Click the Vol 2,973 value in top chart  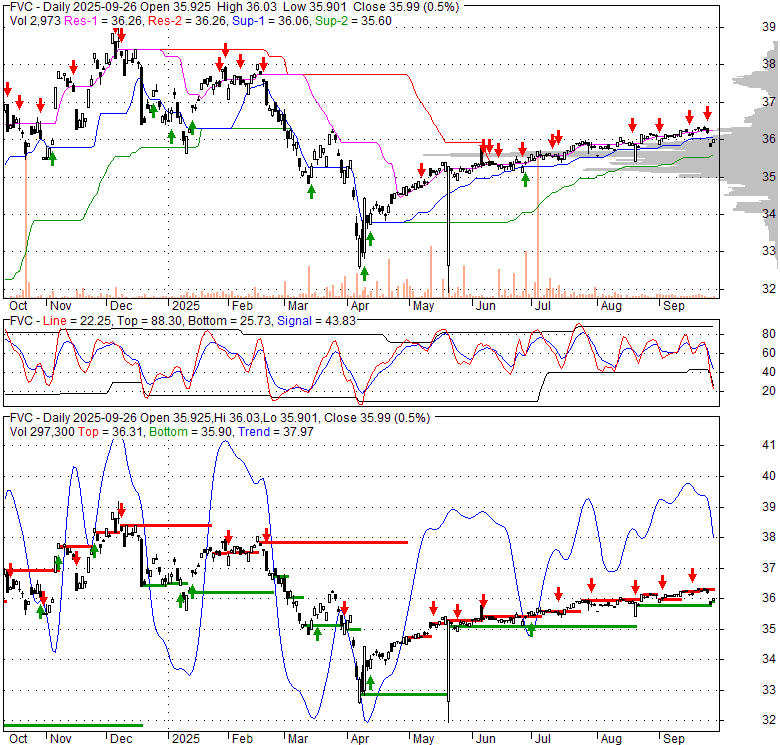click(35, 21)
